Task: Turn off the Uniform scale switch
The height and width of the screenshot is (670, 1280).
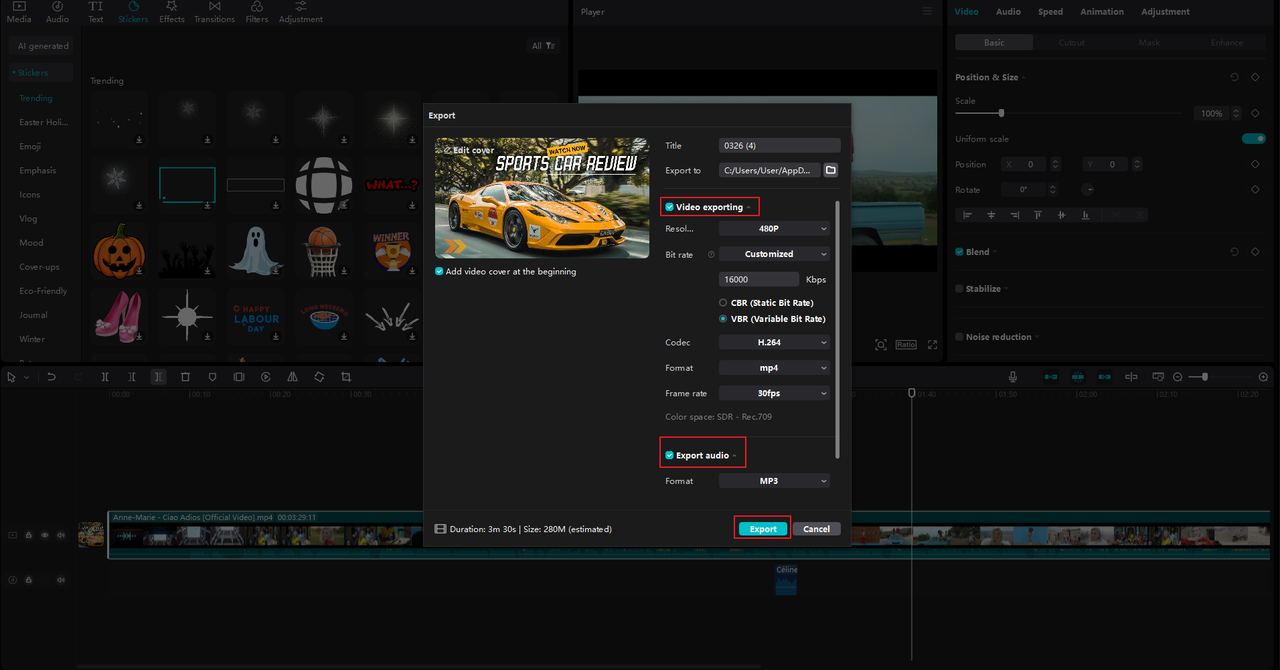Action: [x=1253, y=139]
